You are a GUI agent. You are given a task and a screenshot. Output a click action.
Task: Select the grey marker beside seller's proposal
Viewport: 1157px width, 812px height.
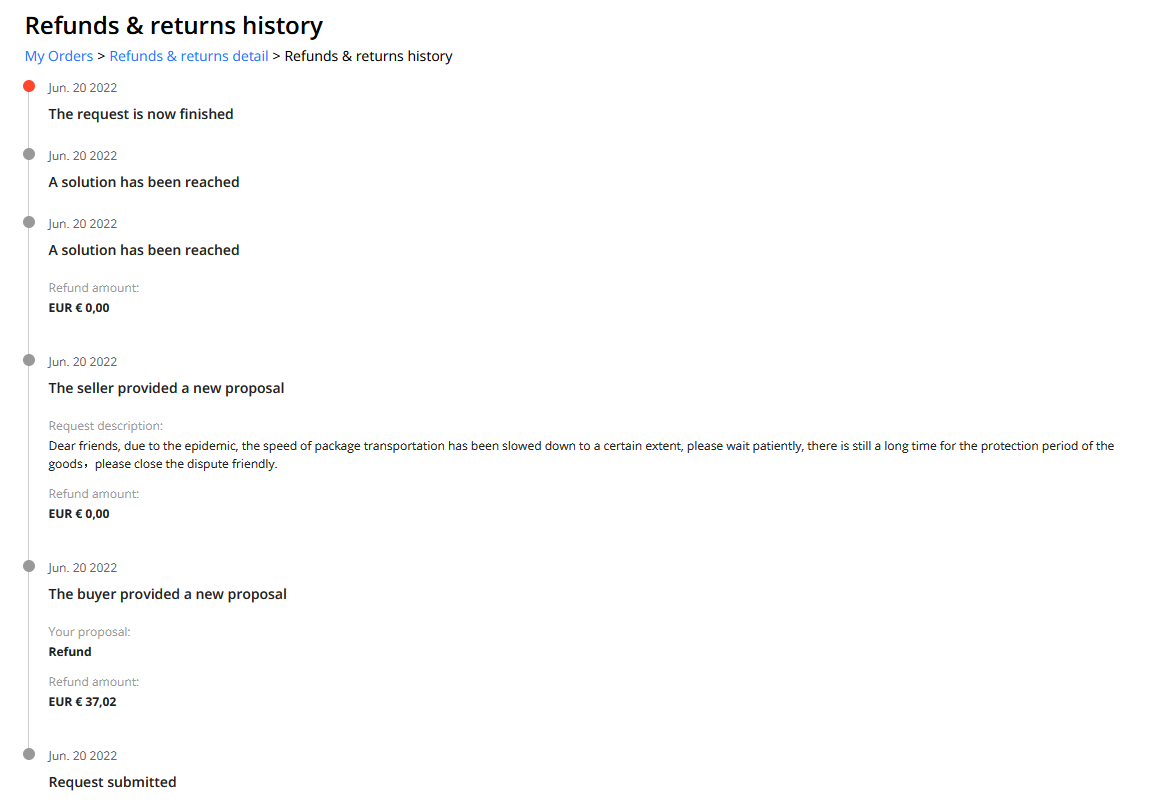coord(29,360)
